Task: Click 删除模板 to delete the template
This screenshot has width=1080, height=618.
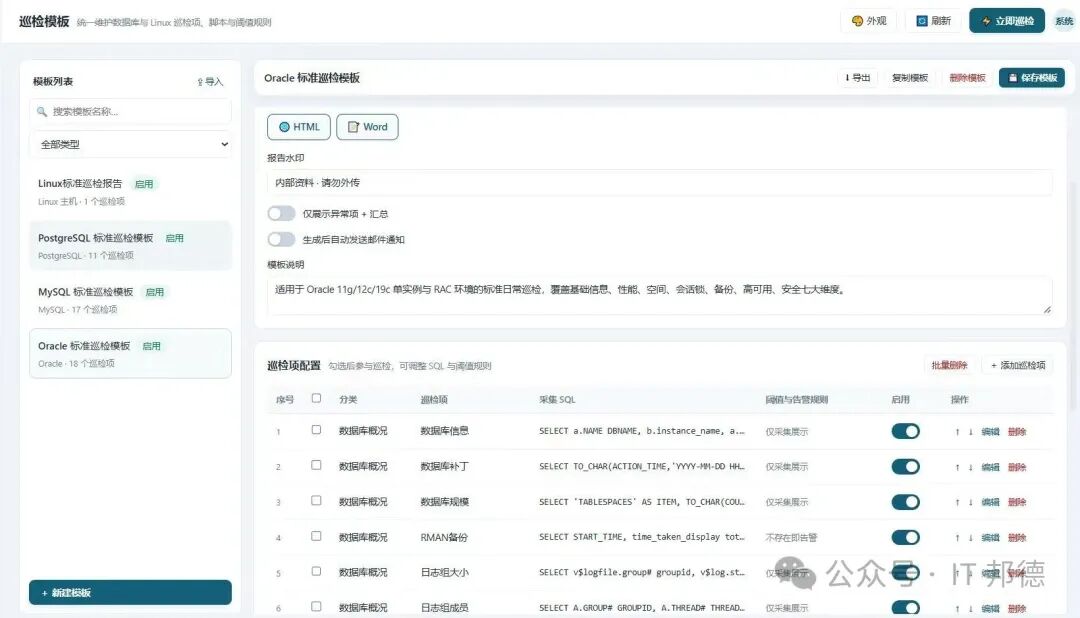Action: tap(967, 78)
